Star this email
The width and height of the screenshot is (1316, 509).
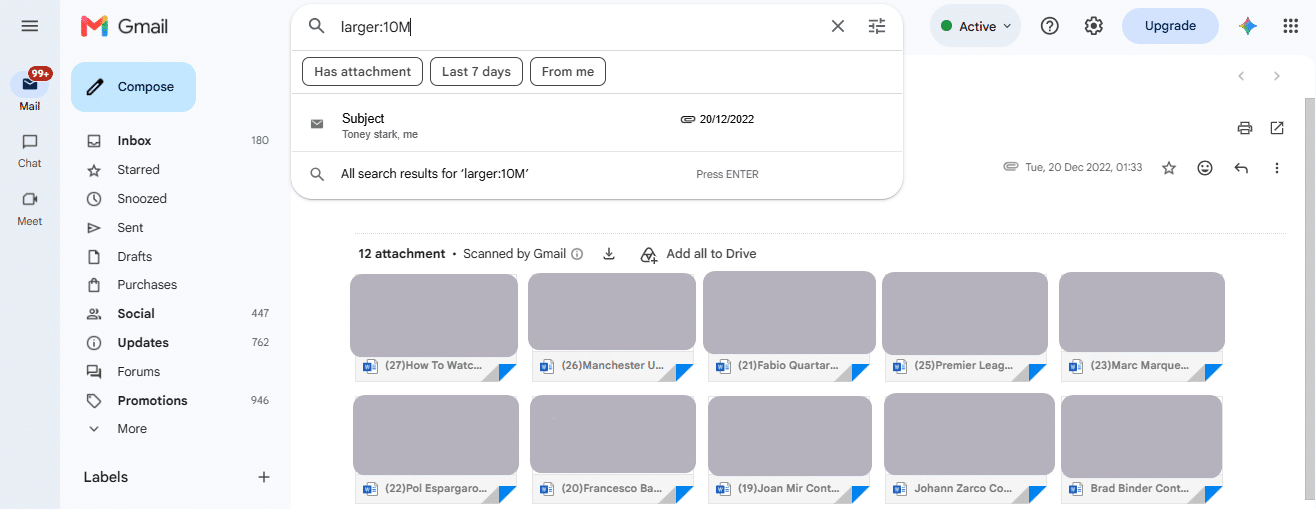point(1169,168)
